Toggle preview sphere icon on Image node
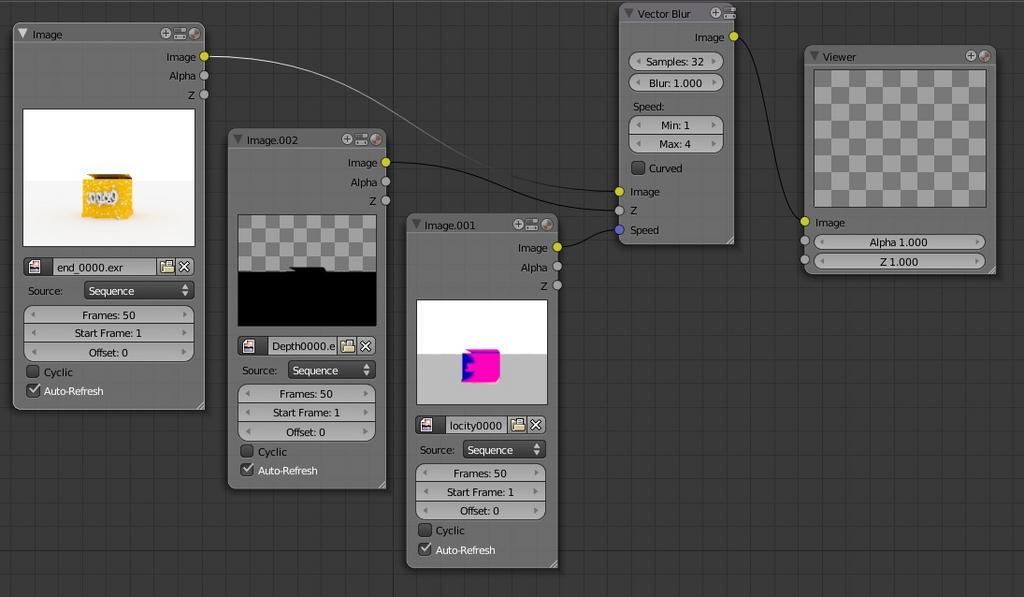The height and width of the screenshot is (597, 1024). pyautogui.click(x=194, y=33)
